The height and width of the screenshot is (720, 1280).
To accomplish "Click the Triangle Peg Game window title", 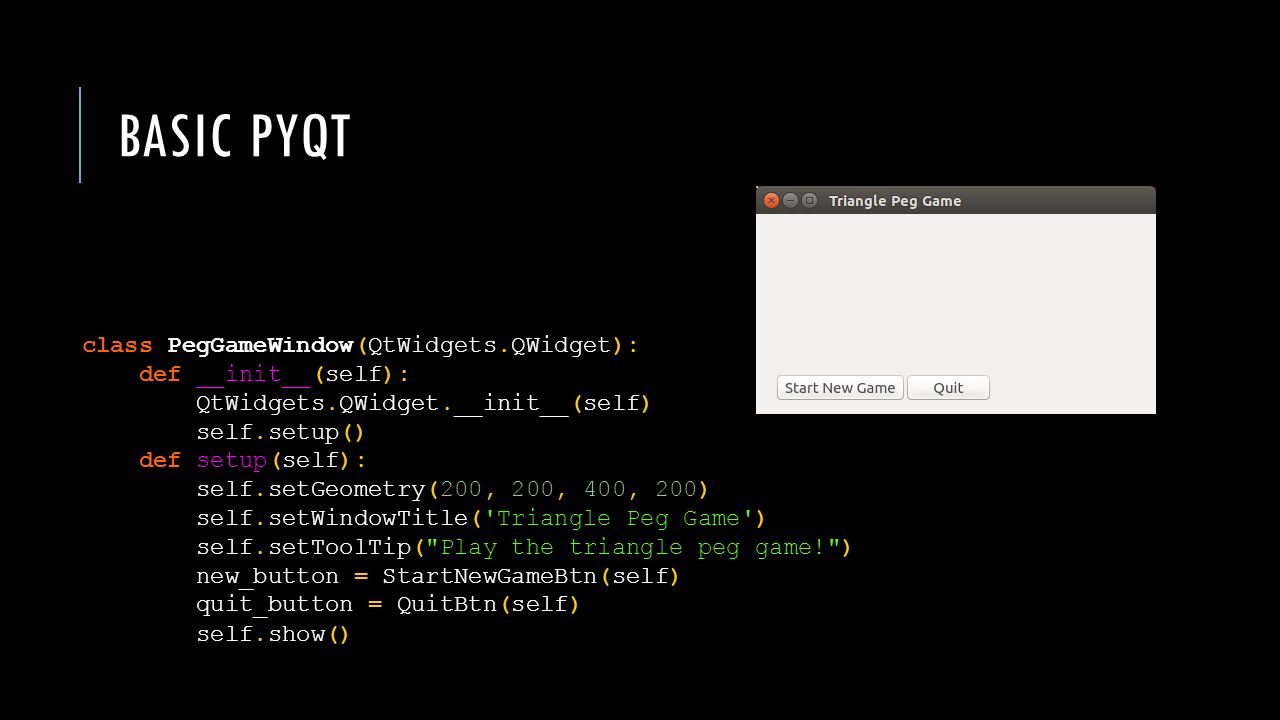I will (x=895, y=201).
